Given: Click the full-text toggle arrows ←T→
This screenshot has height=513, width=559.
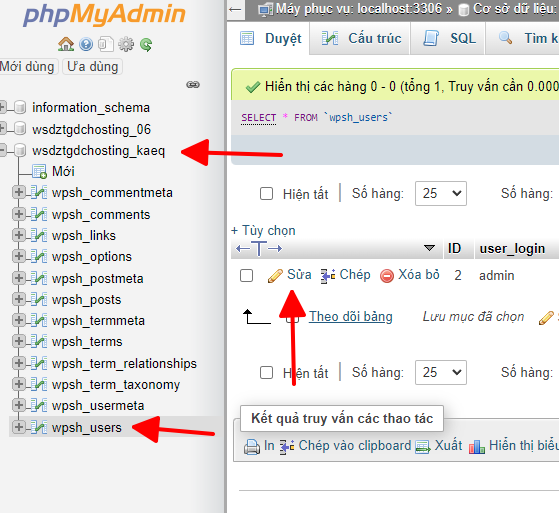Looking at the screenshot, I should 259,248.
